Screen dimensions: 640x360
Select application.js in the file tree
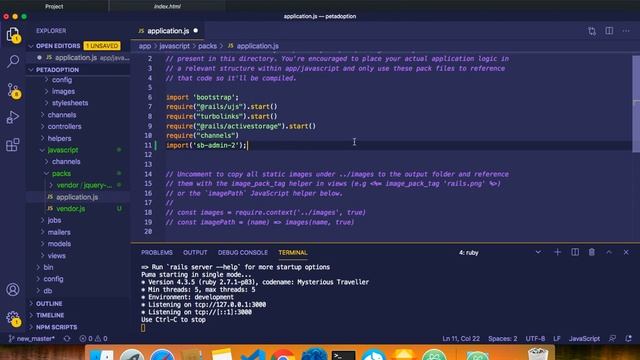pos(77,197)
